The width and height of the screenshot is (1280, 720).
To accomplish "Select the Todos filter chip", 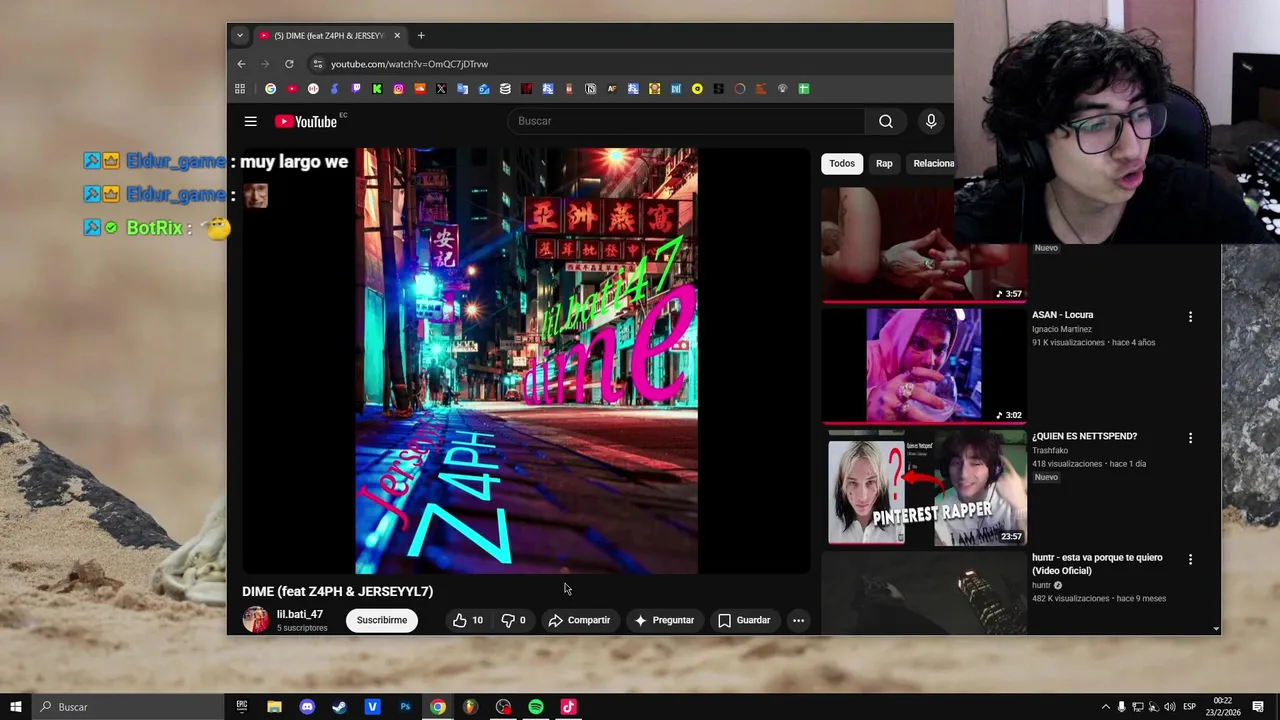I will coord(842,163).
